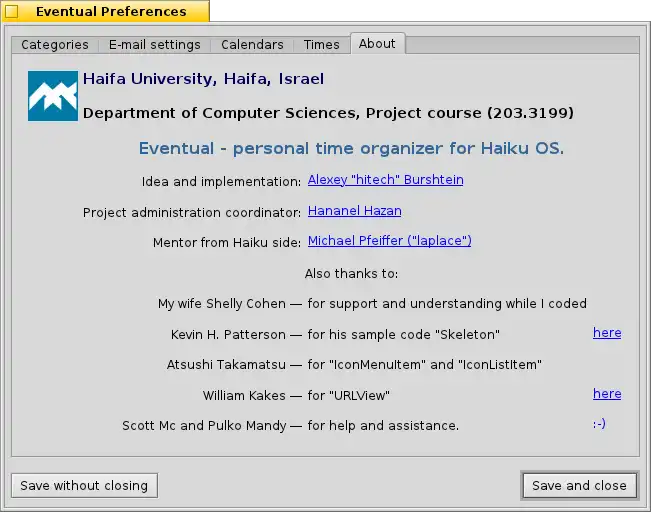The height and width of the screenshot is (512, 651).
Task: Click Save without closing button
Action: tap(84, 485)
